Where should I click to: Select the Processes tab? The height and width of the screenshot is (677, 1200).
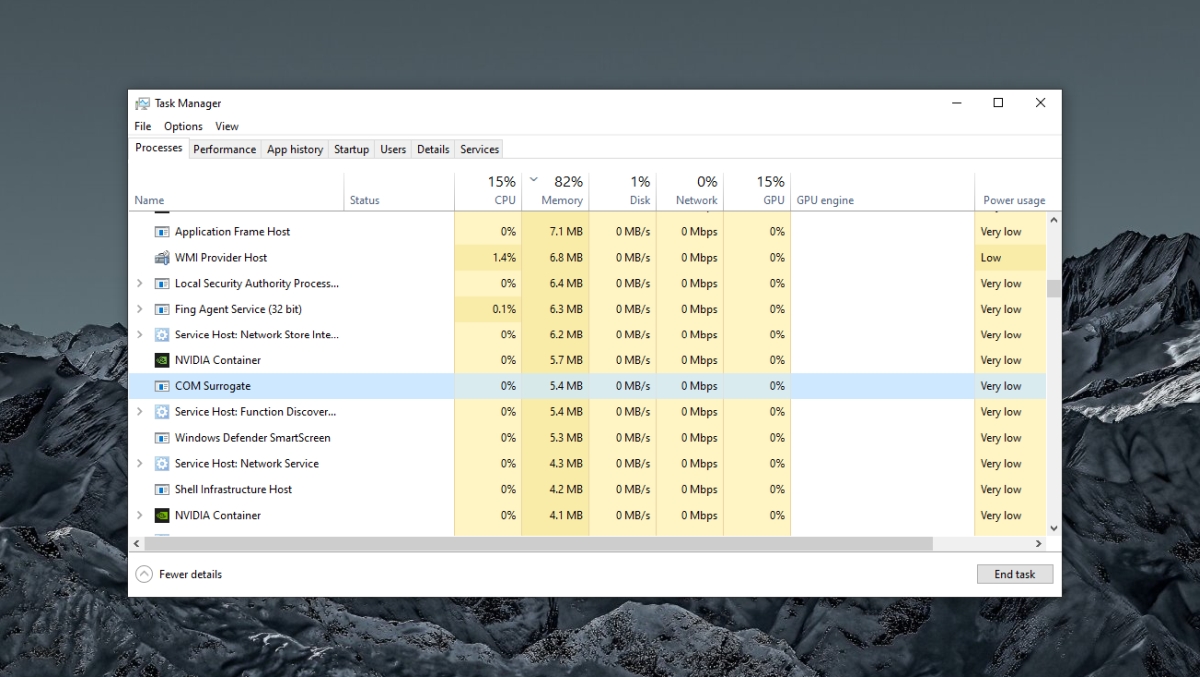159,148
